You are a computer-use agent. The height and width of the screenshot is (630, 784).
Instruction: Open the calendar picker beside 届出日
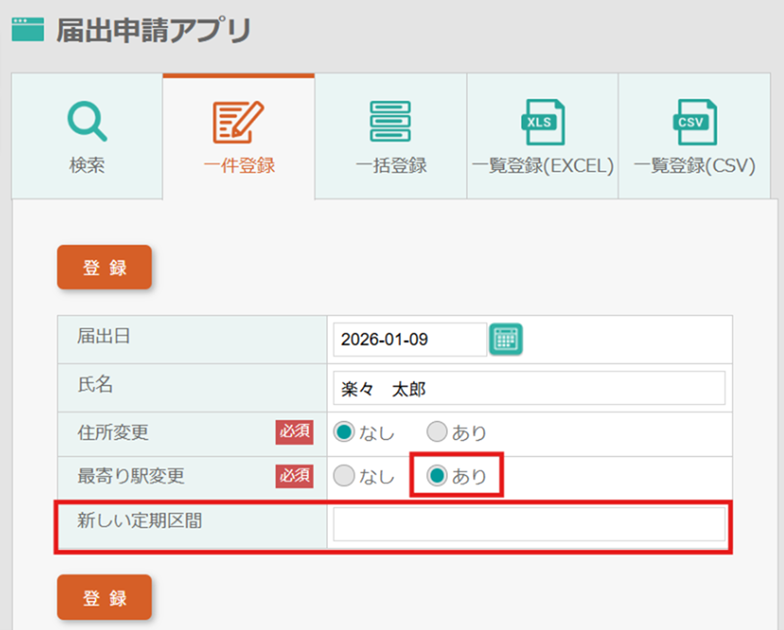click(x=506, y=339)
